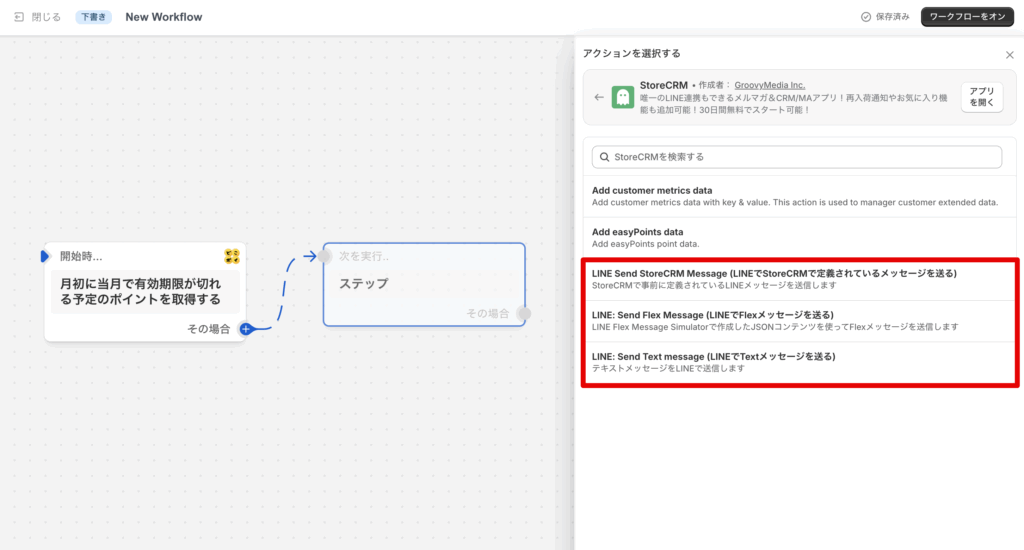Screen dimensions: 1024x550
Task: Click the New Workflow title
Action: point(163,17)
